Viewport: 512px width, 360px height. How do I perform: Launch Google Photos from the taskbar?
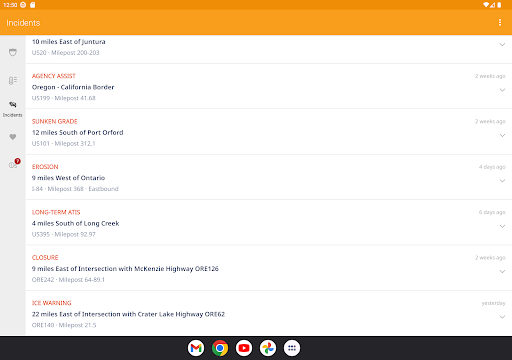coord(268,348)
